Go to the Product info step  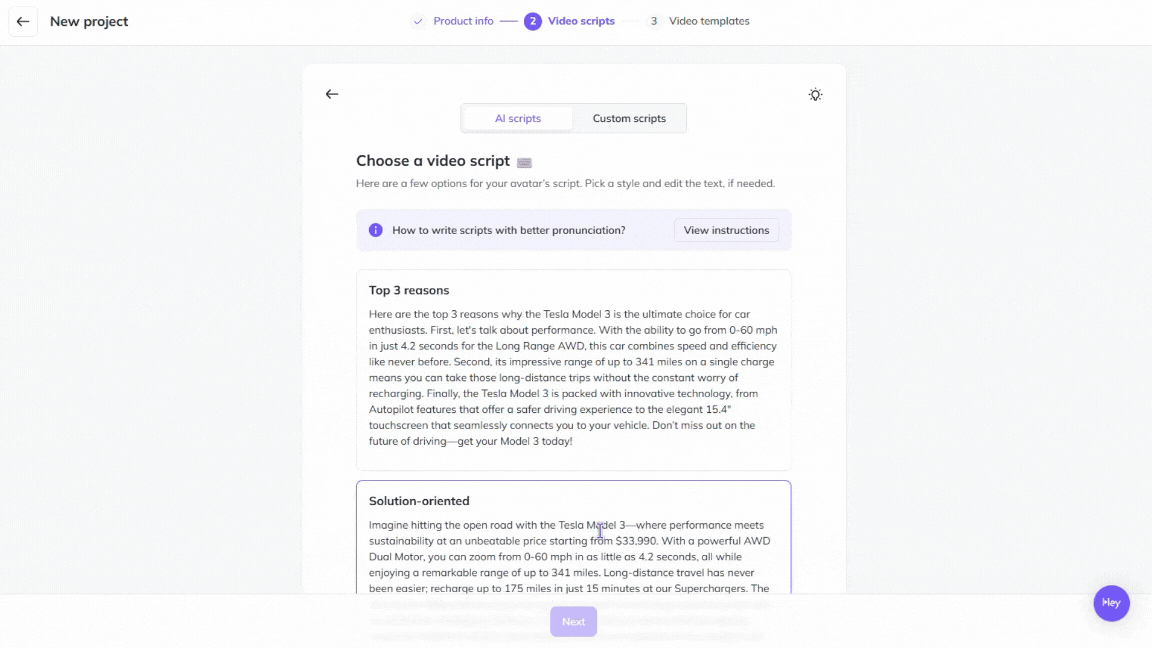coord(463,21)
